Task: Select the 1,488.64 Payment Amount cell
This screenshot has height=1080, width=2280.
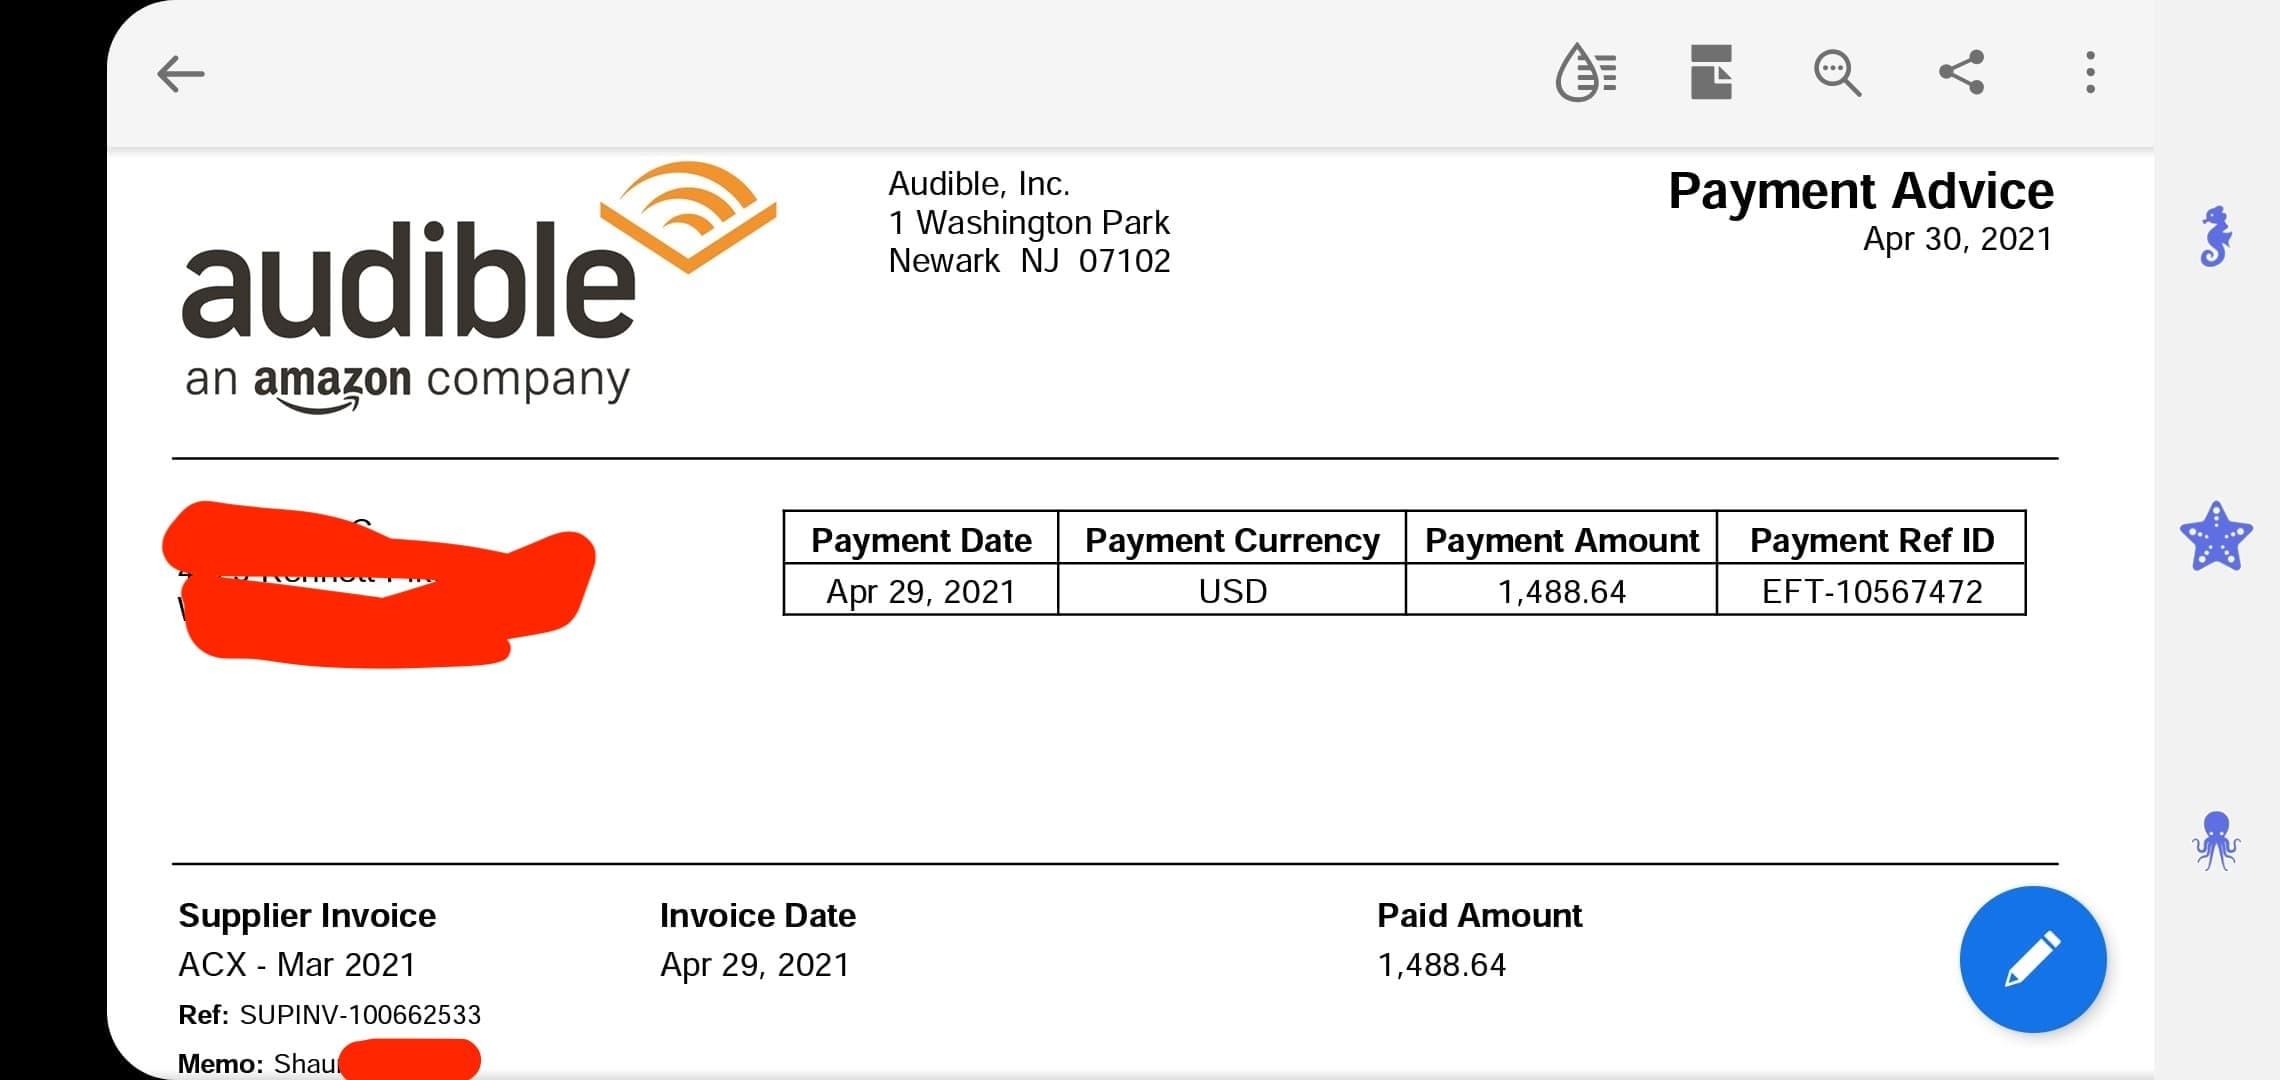Action: (1561, 591)
